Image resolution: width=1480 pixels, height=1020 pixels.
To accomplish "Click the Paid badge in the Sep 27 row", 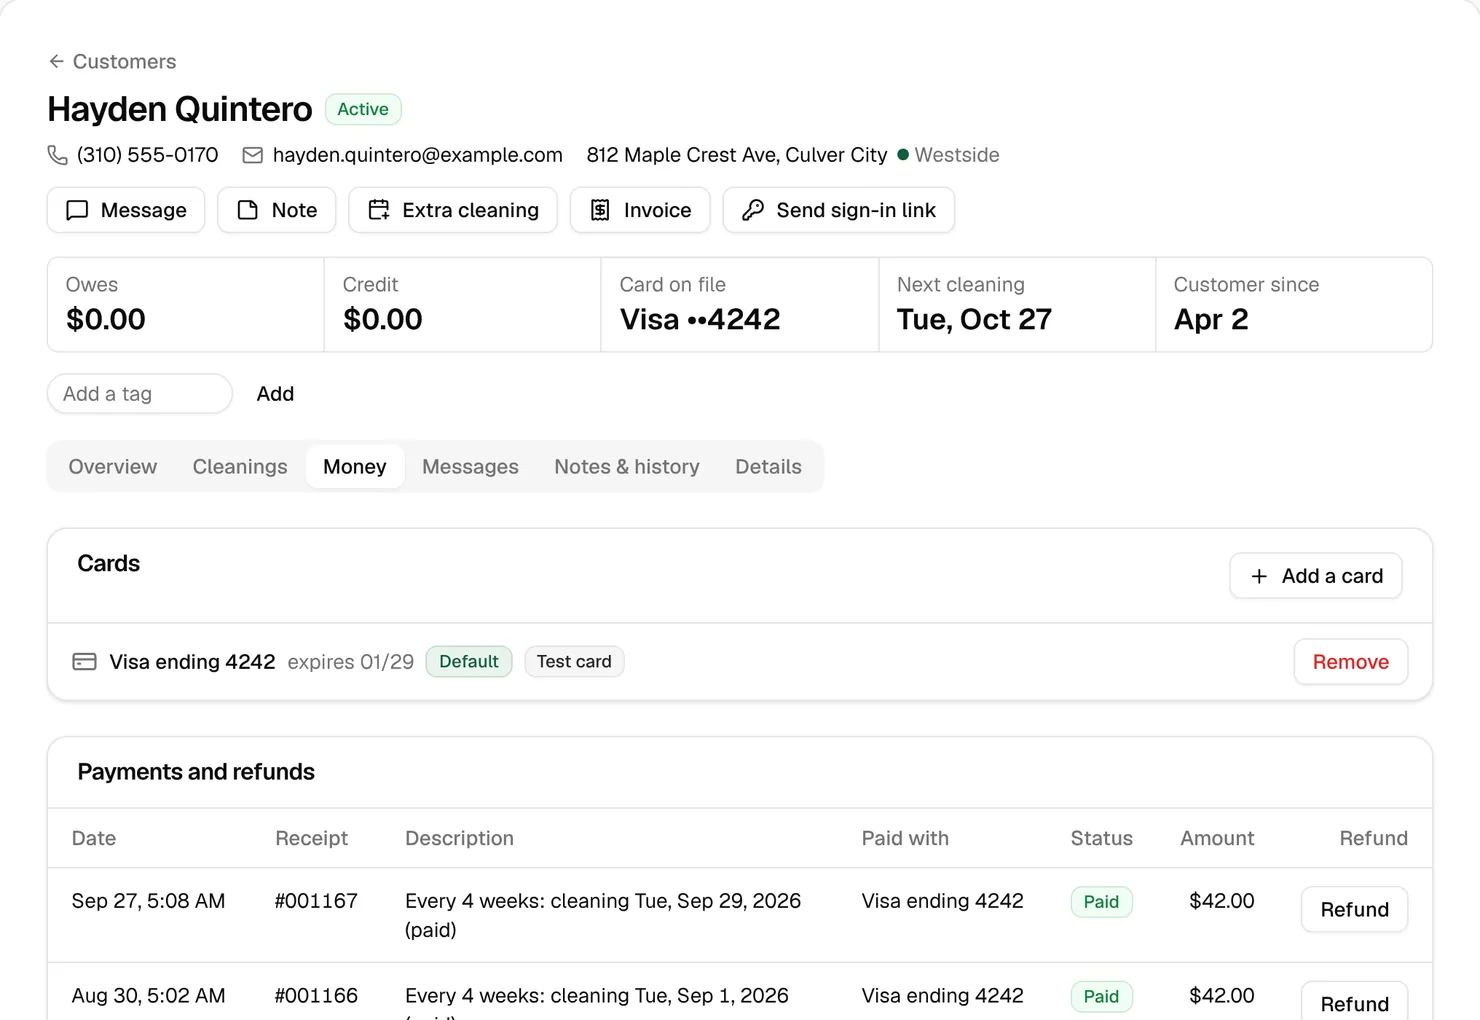I will tap(1102, 902).
